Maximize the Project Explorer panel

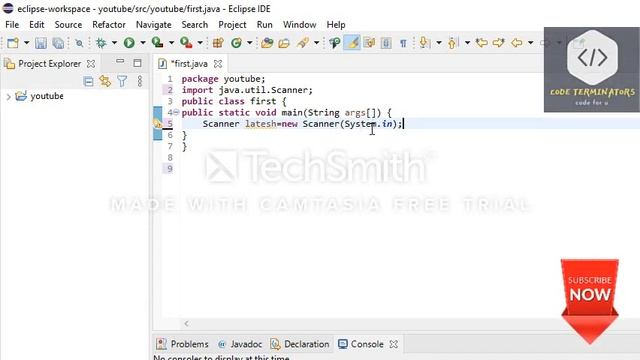[137, 63]
